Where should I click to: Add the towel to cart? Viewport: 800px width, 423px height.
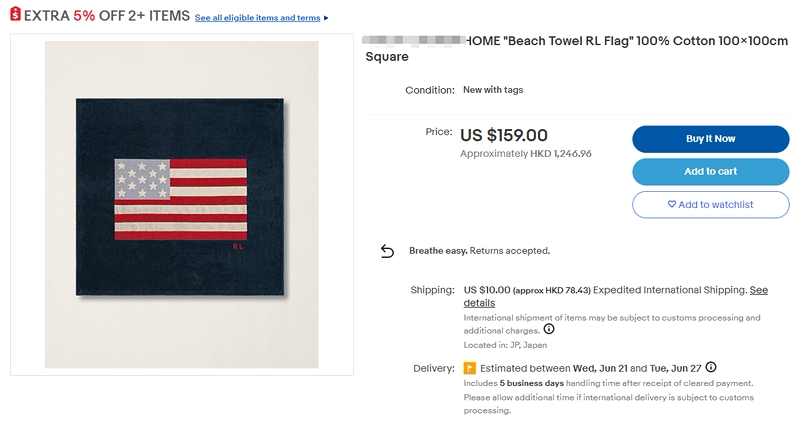pos(710,171)
